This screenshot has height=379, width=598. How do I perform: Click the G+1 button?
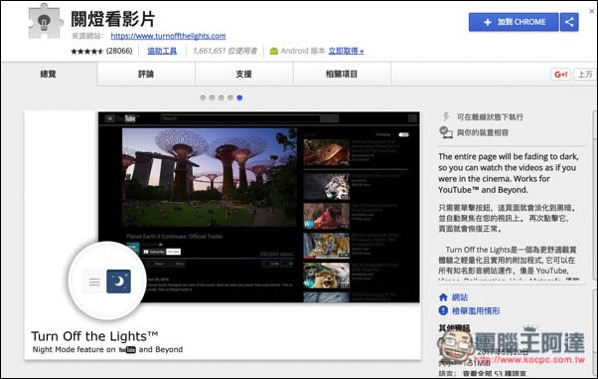click(561, 74)
